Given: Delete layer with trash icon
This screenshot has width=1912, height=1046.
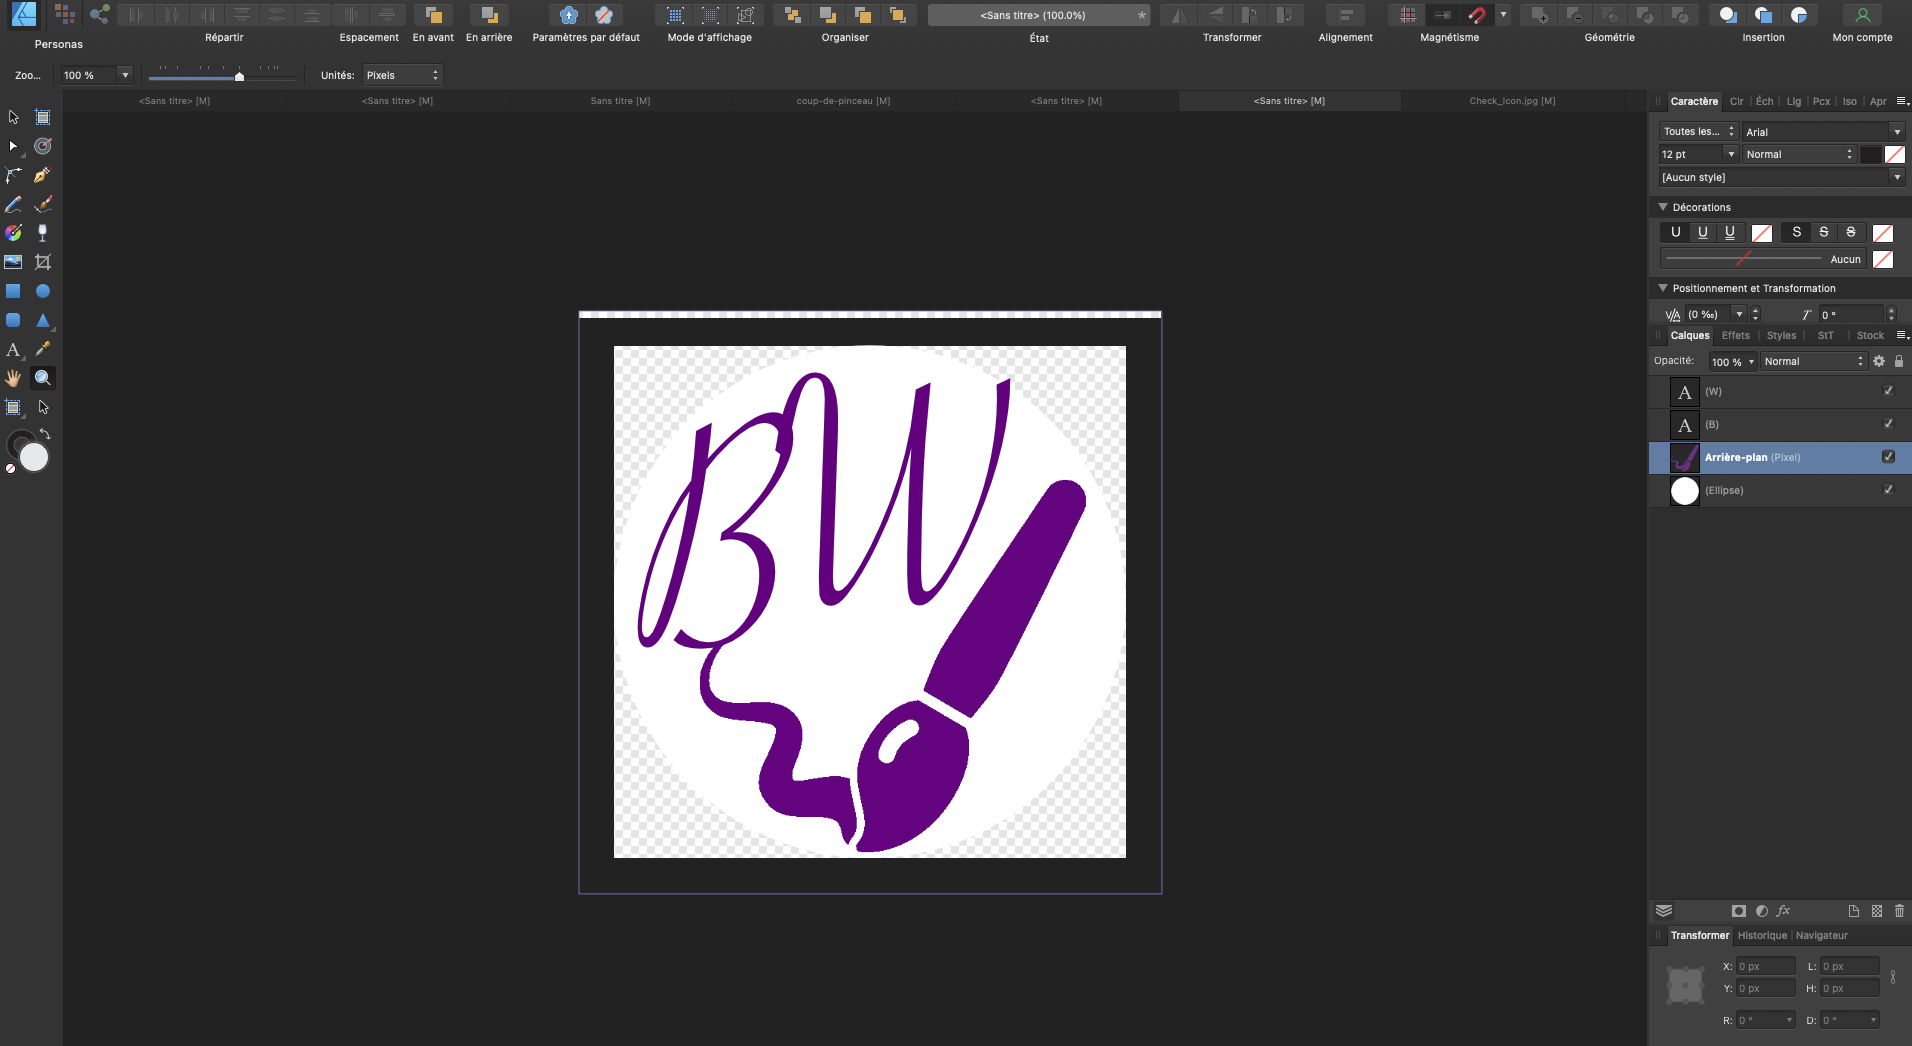Looking at the screenshot, I should pos(1899,911).
